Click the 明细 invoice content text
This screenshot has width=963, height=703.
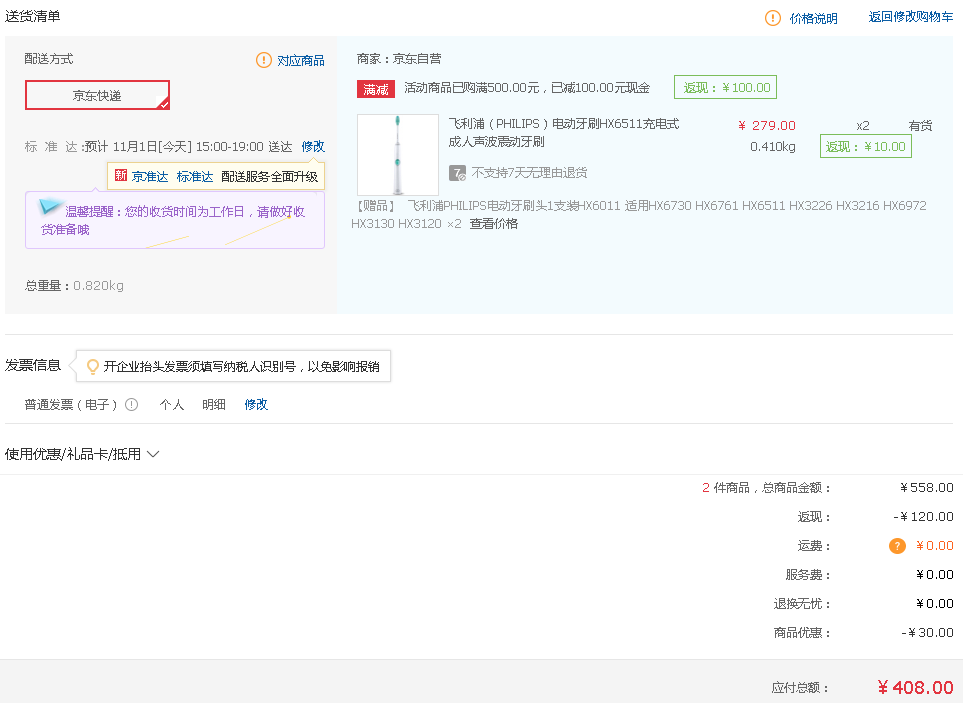coord(214,405)
